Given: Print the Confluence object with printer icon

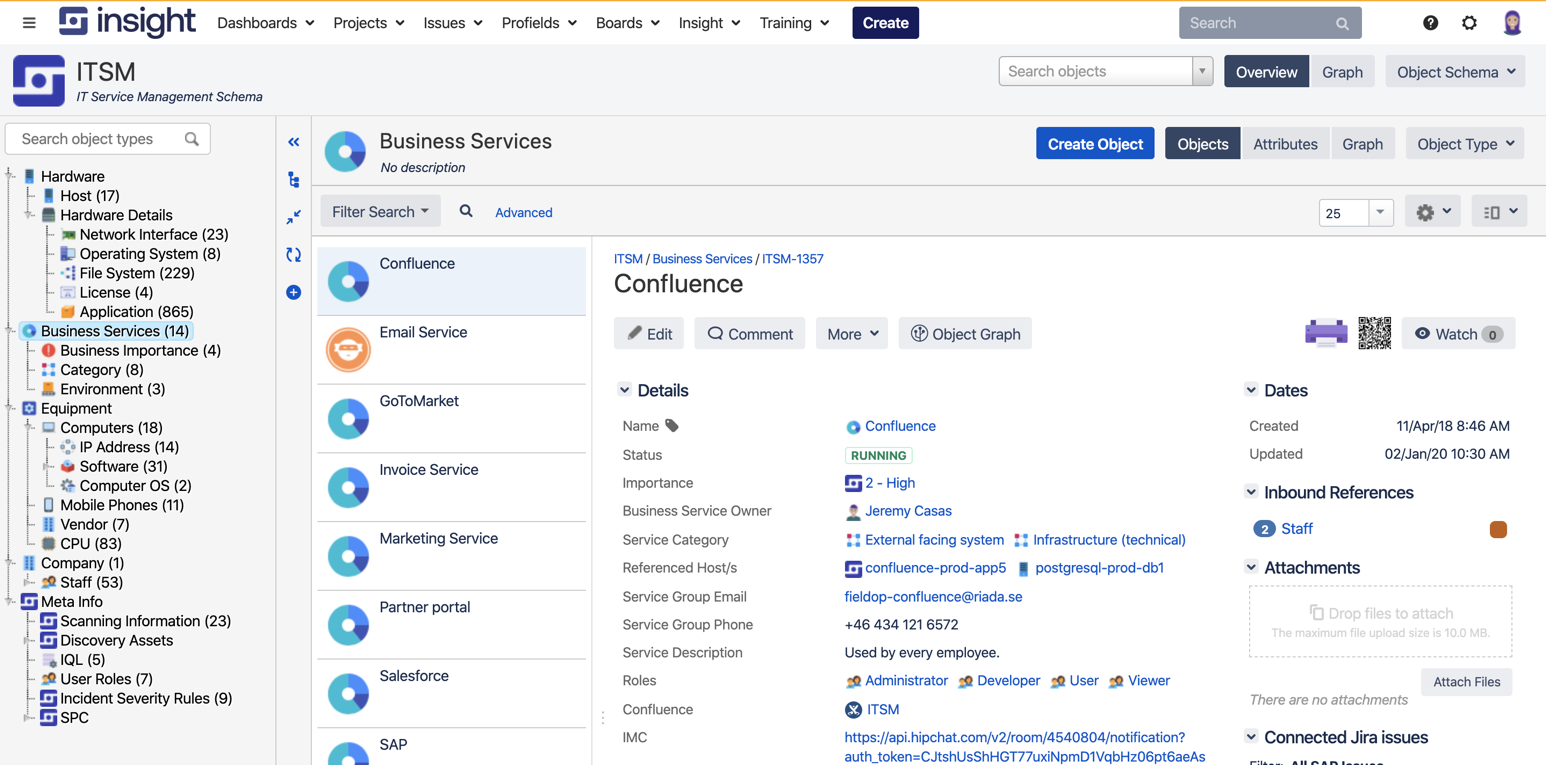Looking at the screenshot, I should [1326, 333].
